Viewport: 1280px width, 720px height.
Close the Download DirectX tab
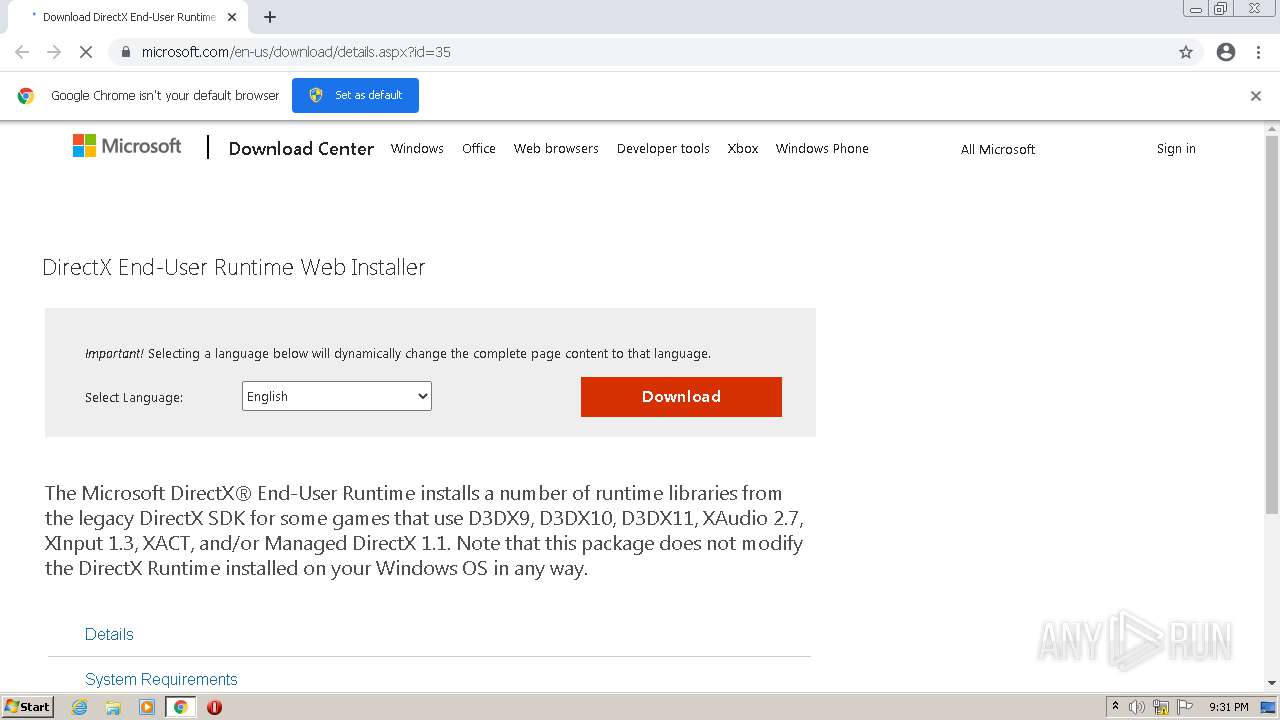[x=232, y=17]
